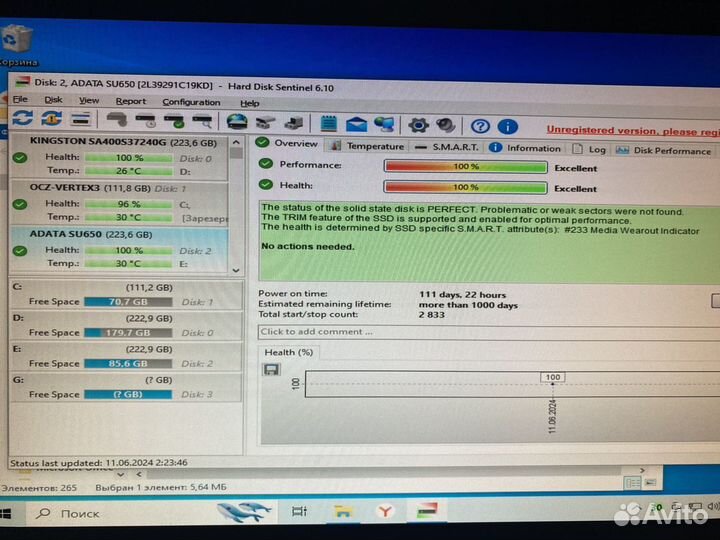Switch to the Disk Performance tab
The height and width of the screenshot is (540, 720).
[663, 150]
